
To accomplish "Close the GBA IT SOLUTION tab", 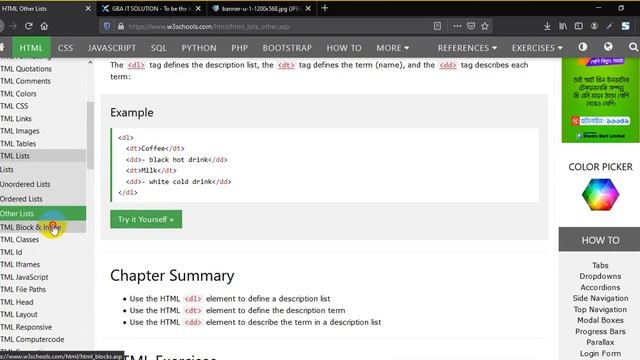I will coord(198,8).
